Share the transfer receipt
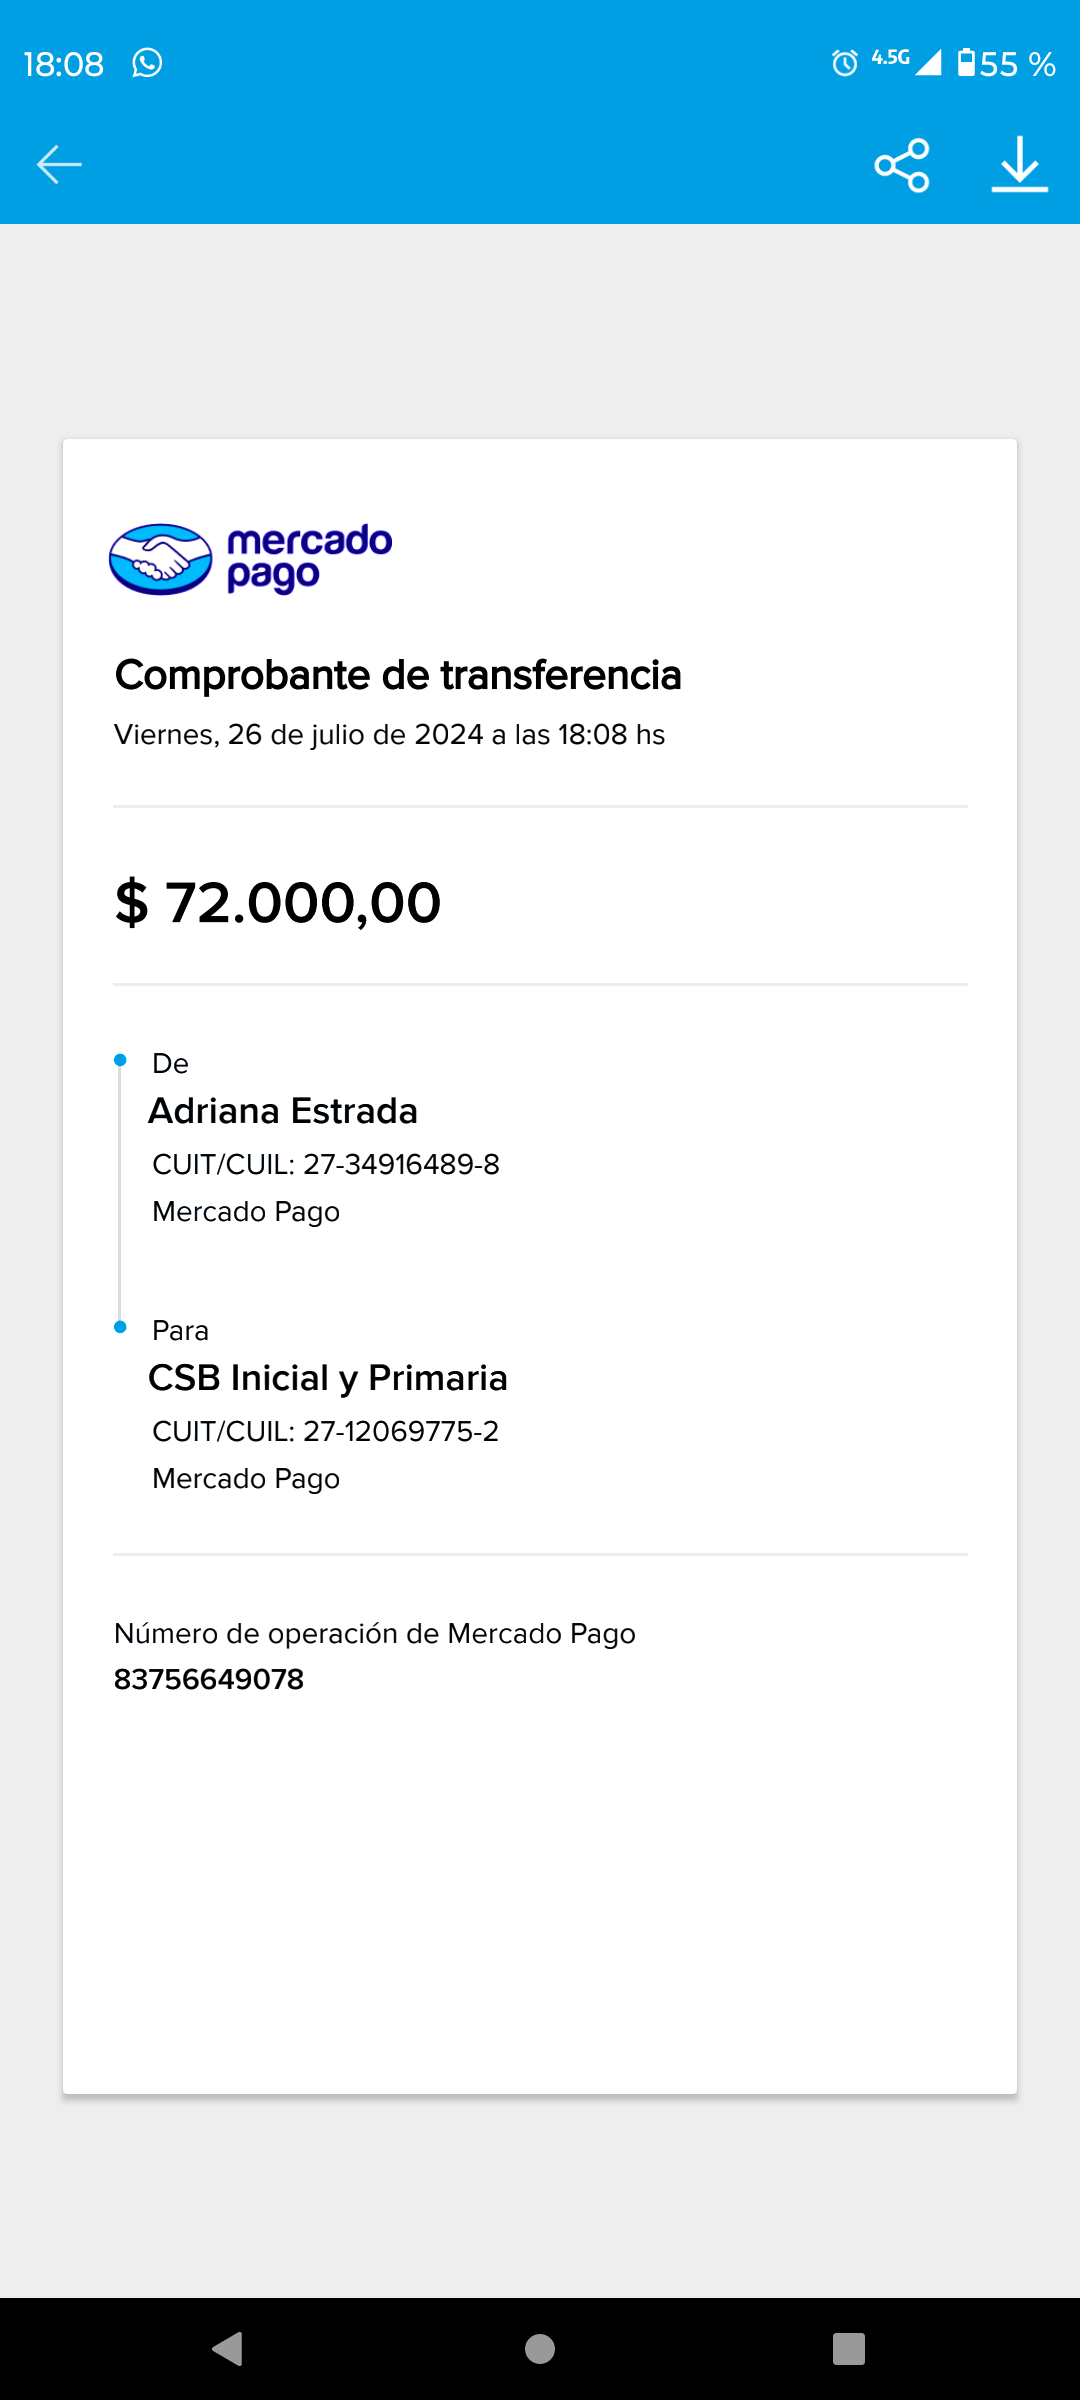Viewport: 1080px width, 2400px height. [x=902, y=165]
